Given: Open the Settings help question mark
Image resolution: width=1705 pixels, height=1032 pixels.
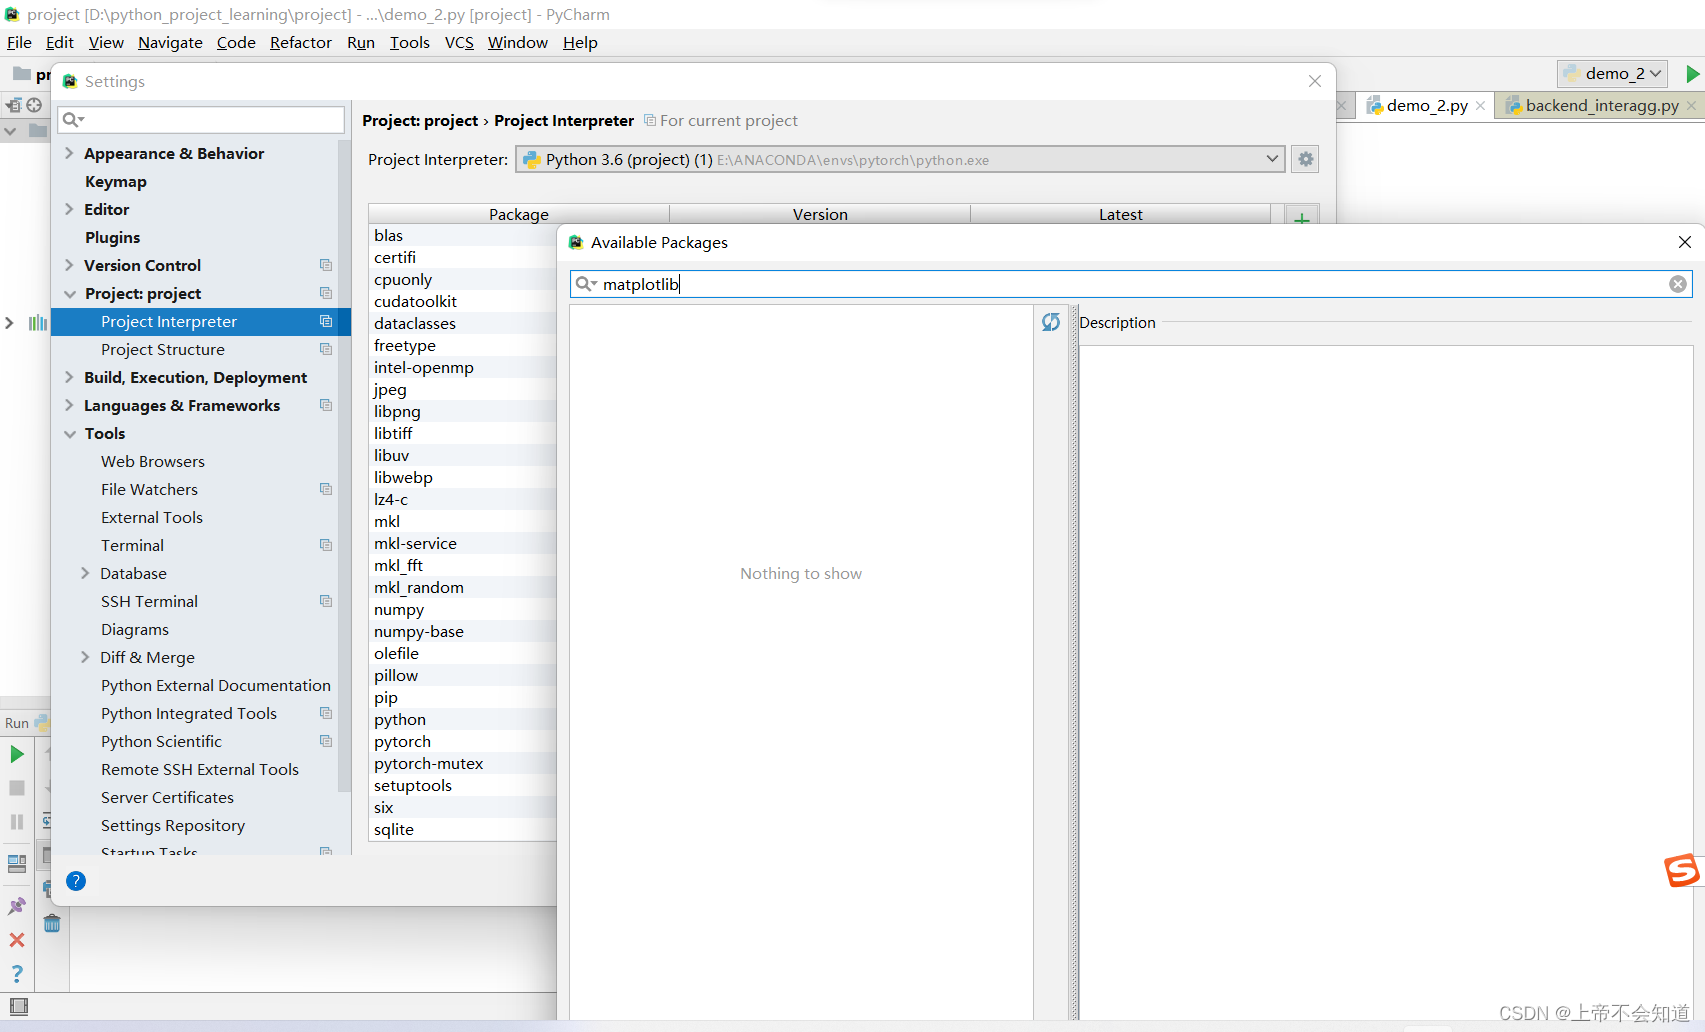Looking at the screenshot, I should [x=76, y=881].
